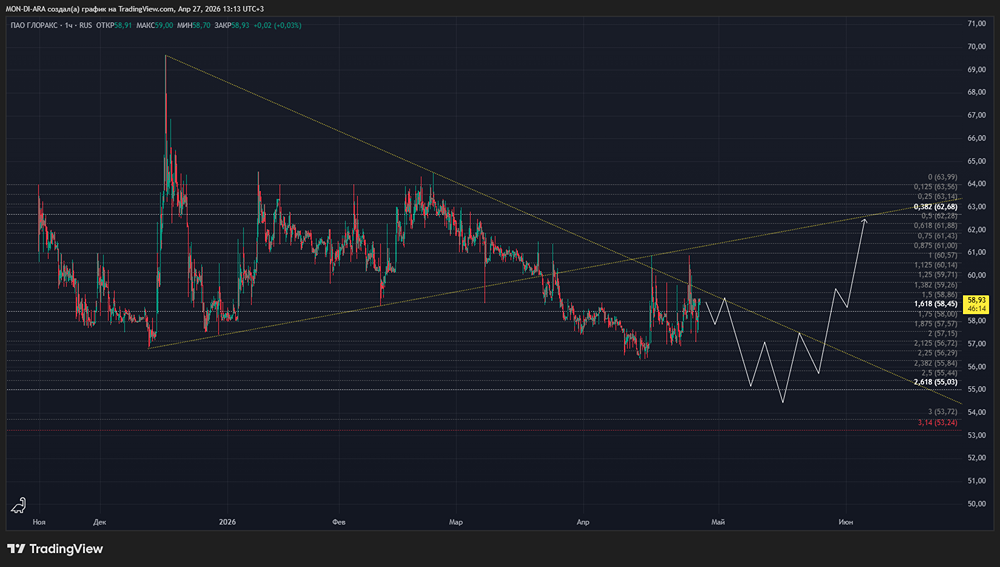
Task: Click the TradingView logo at the bottom
Action: click(x=55, y=549)
